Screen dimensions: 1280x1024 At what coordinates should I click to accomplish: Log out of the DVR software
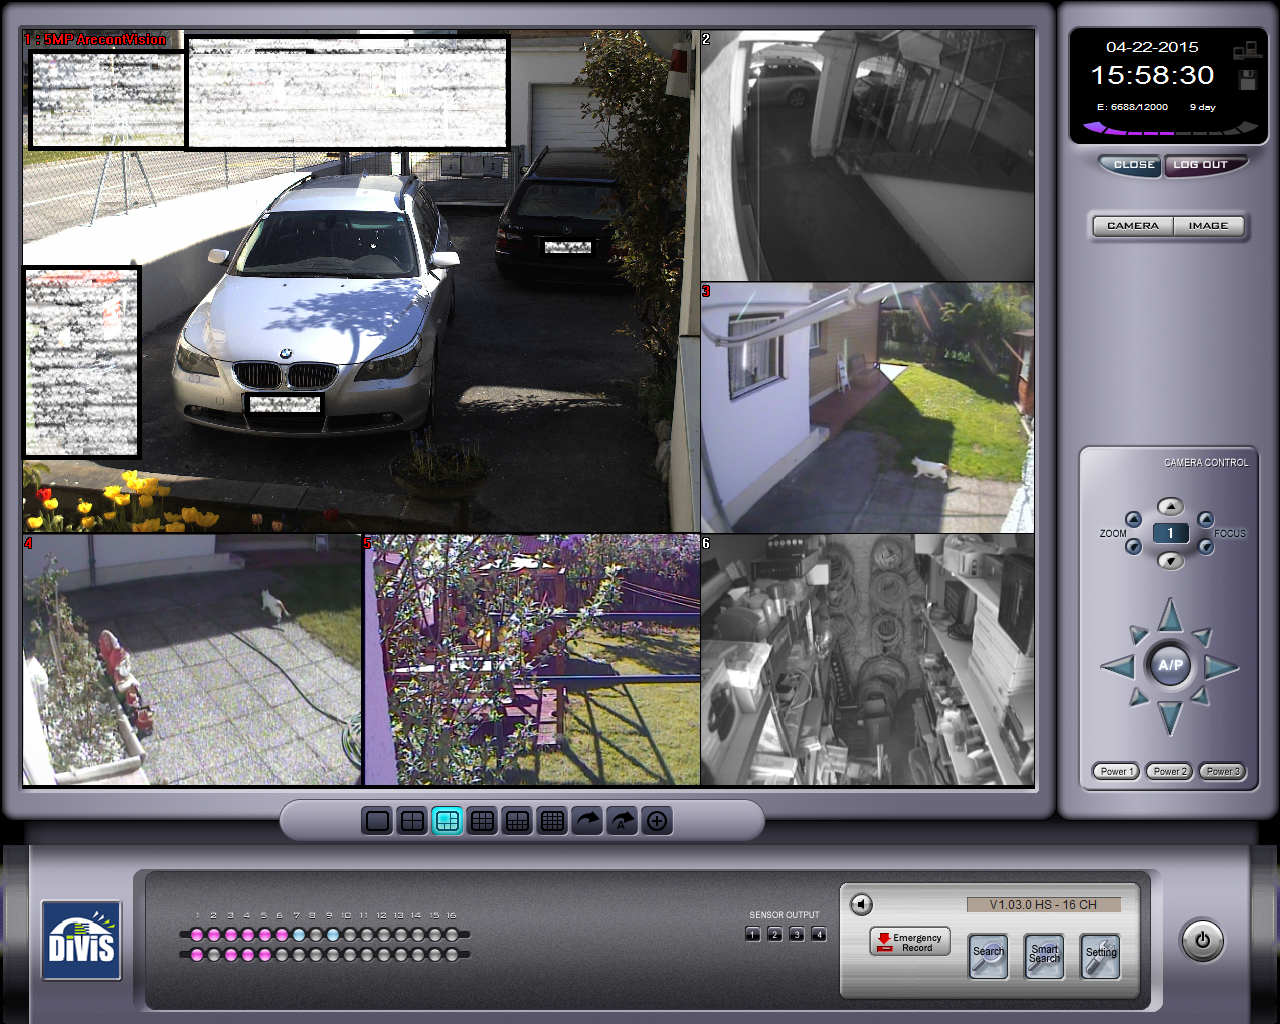tap(1205, 165)
